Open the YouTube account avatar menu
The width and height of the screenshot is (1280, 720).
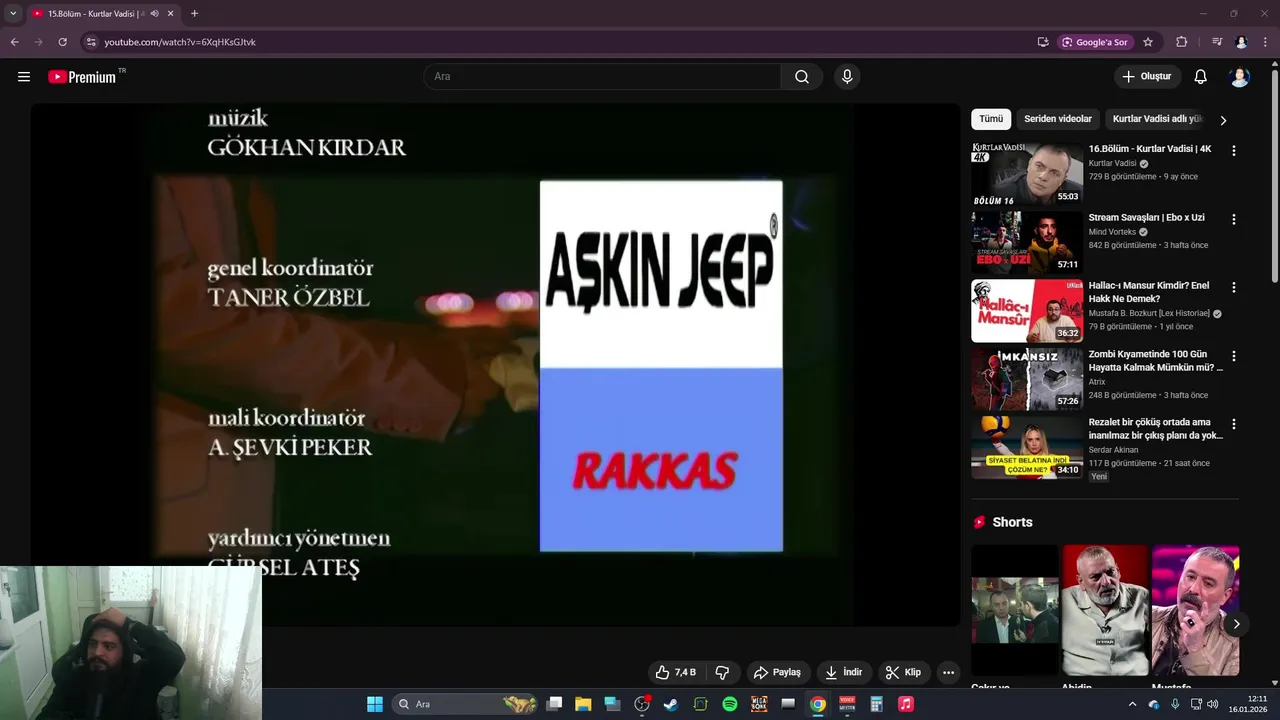click(1240, 77)
